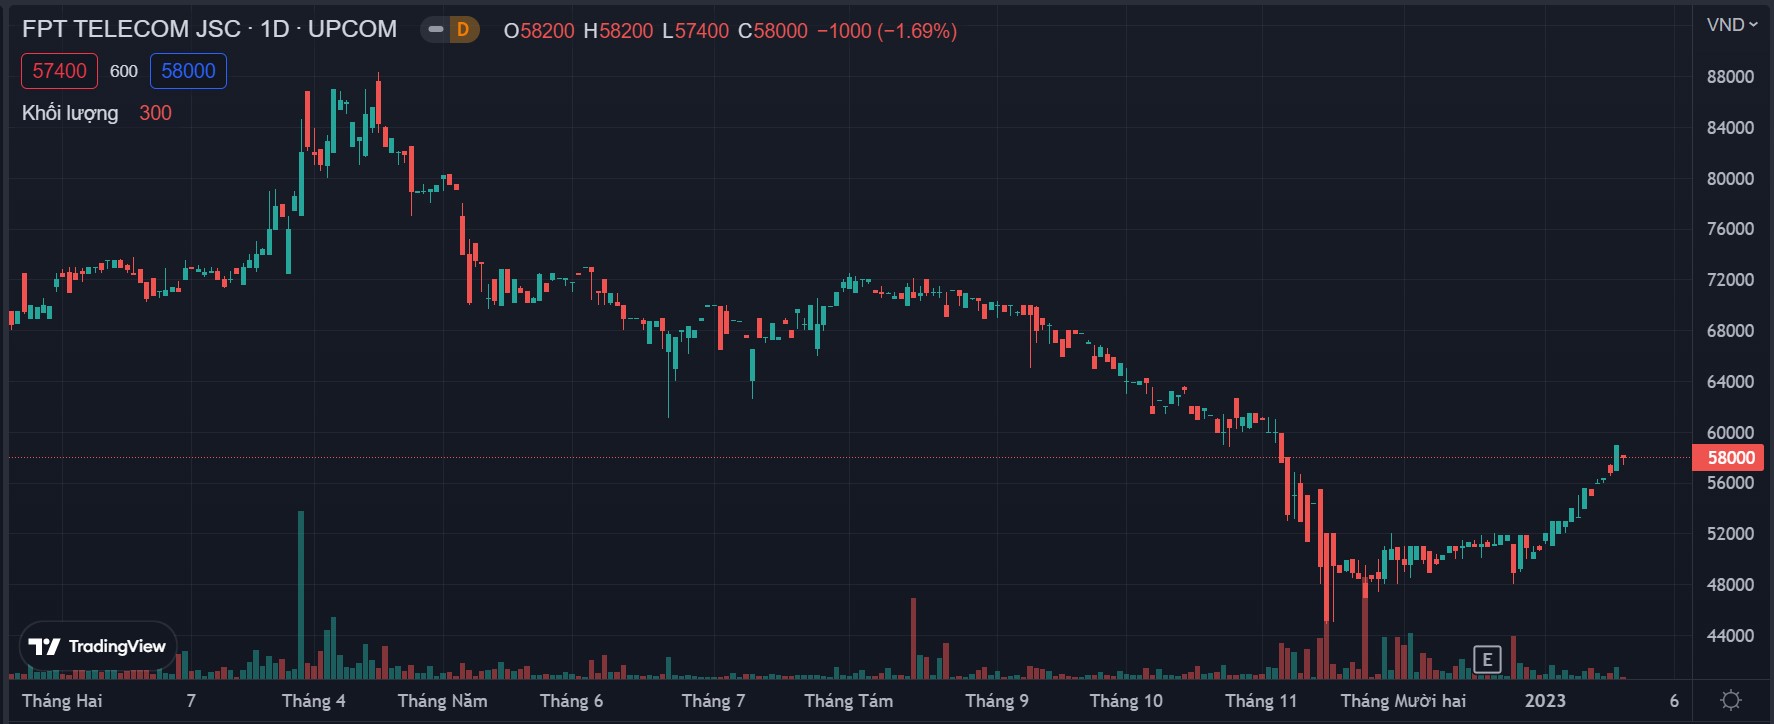
Task: Click the Tháng 9 time axis label
Action: [x=996, y=701]
